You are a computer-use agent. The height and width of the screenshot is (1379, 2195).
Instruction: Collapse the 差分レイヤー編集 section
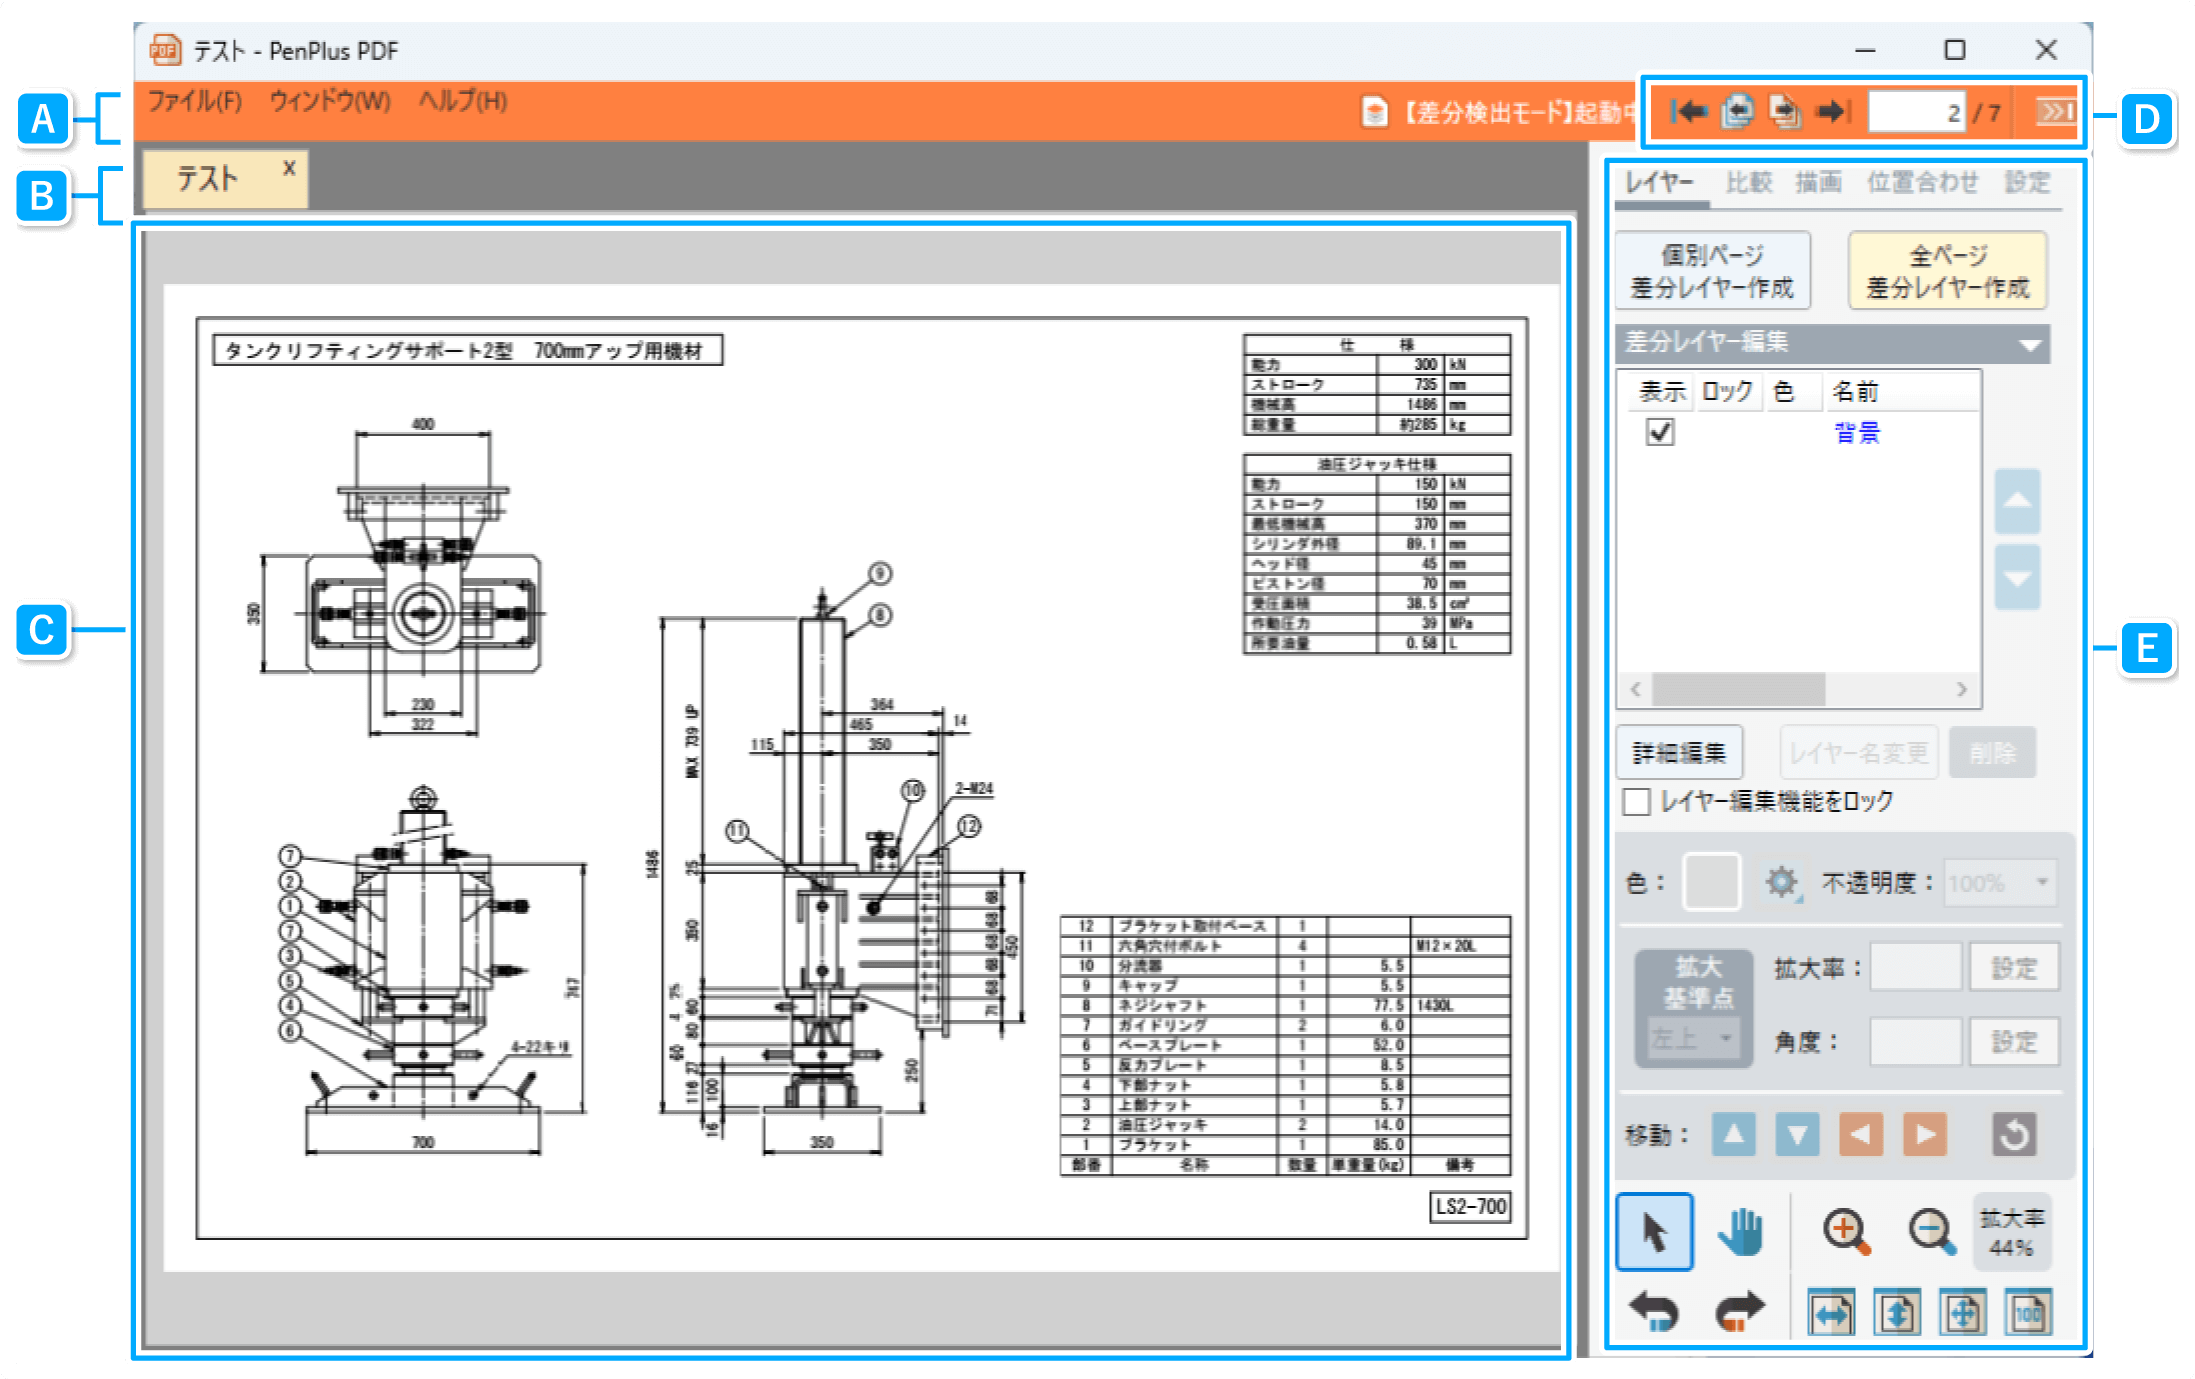pyautogui.click(x=2030, y=345)
